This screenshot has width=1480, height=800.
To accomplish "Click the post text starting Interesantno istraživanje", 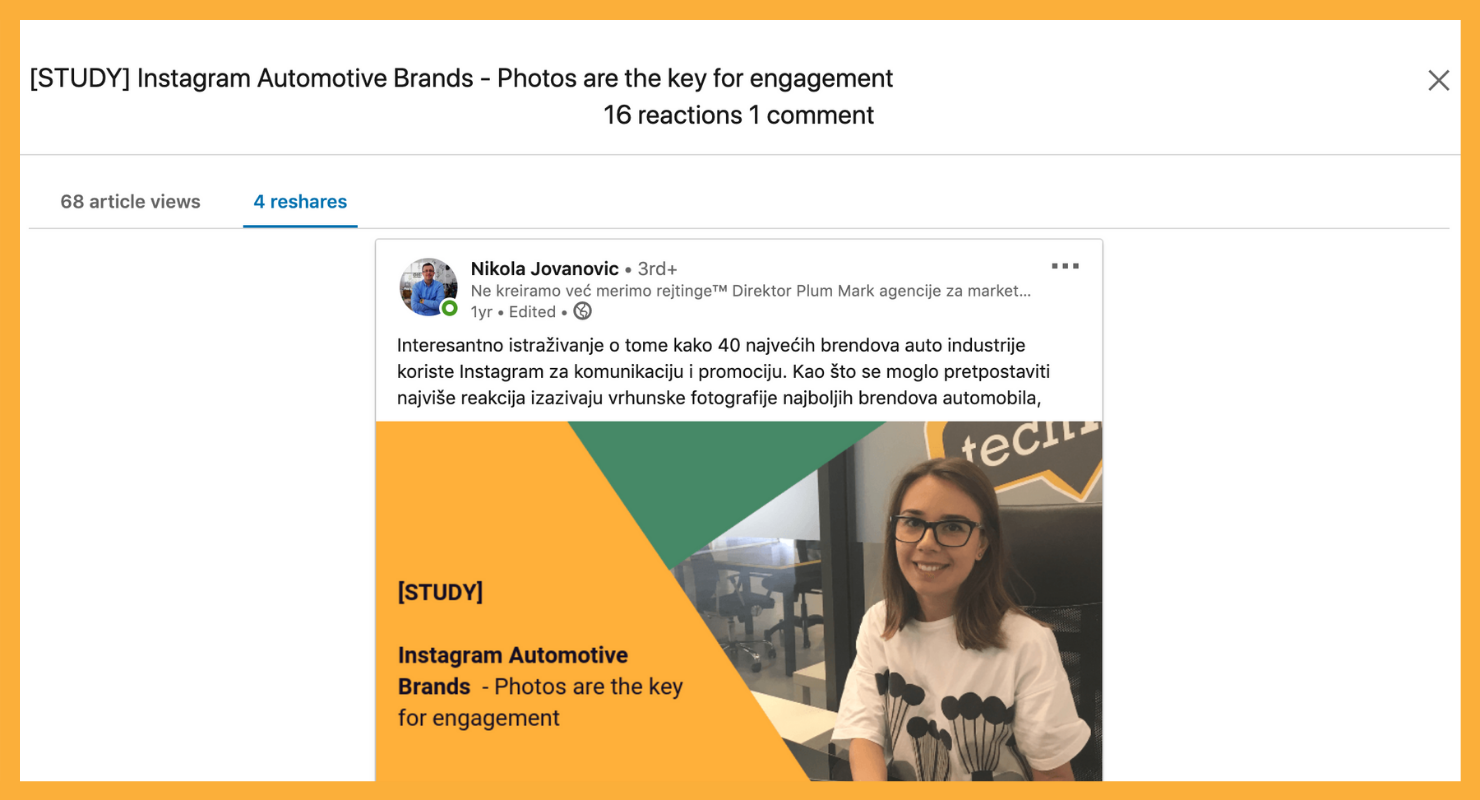I will pyautogui.click(x=727, y=373).
